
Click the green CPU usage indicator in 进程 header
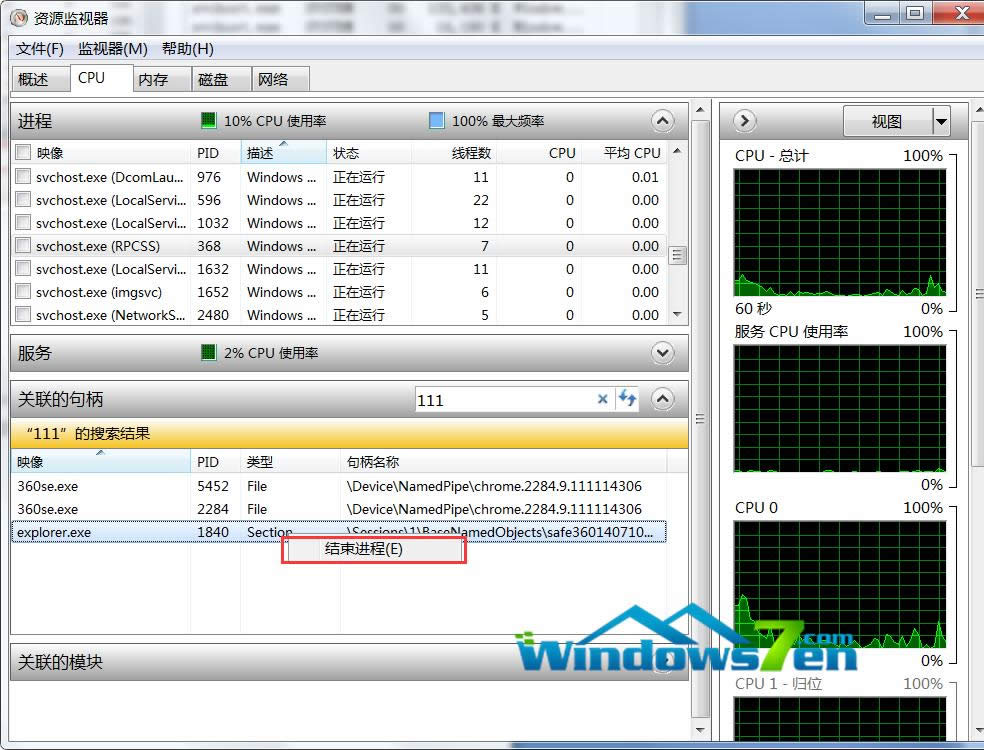208,121
